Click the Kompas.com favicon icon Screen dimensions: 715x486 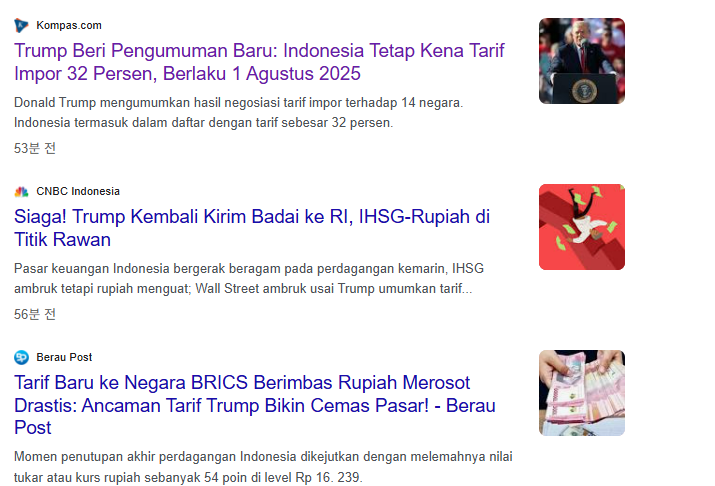(x=21, y=26)
